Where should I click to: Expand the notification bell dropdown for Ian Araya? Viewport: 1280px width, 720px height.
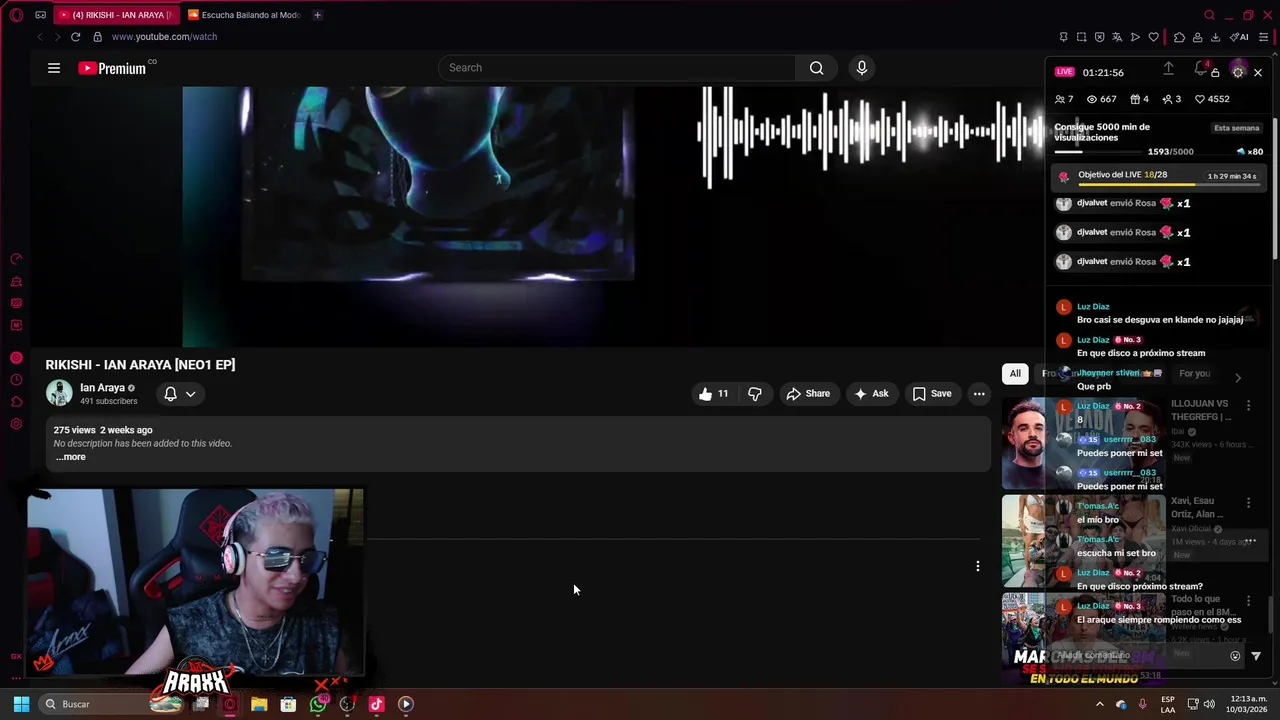180,394
